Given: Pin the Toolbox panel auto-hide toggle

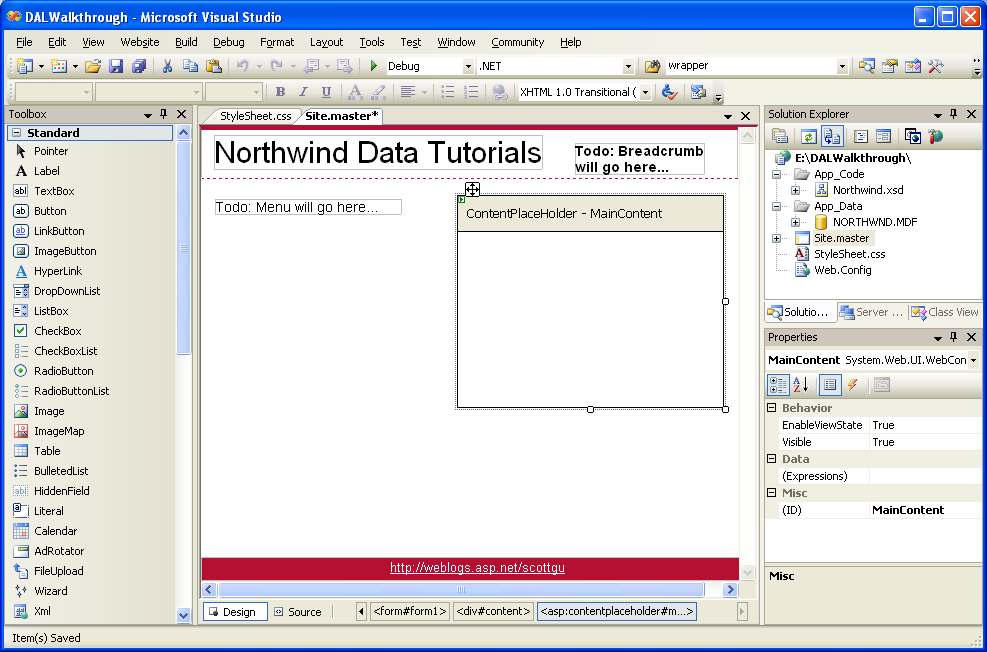Looking at the screenshot, I should 164,114.
